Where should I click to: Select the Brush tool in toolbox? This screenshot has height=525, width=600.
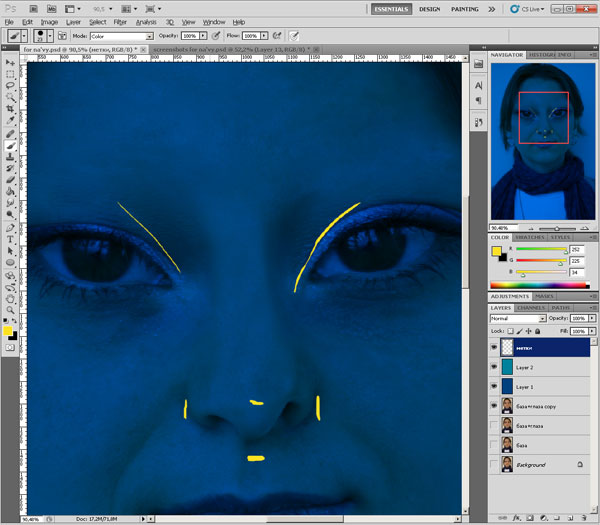coord(10,144)
